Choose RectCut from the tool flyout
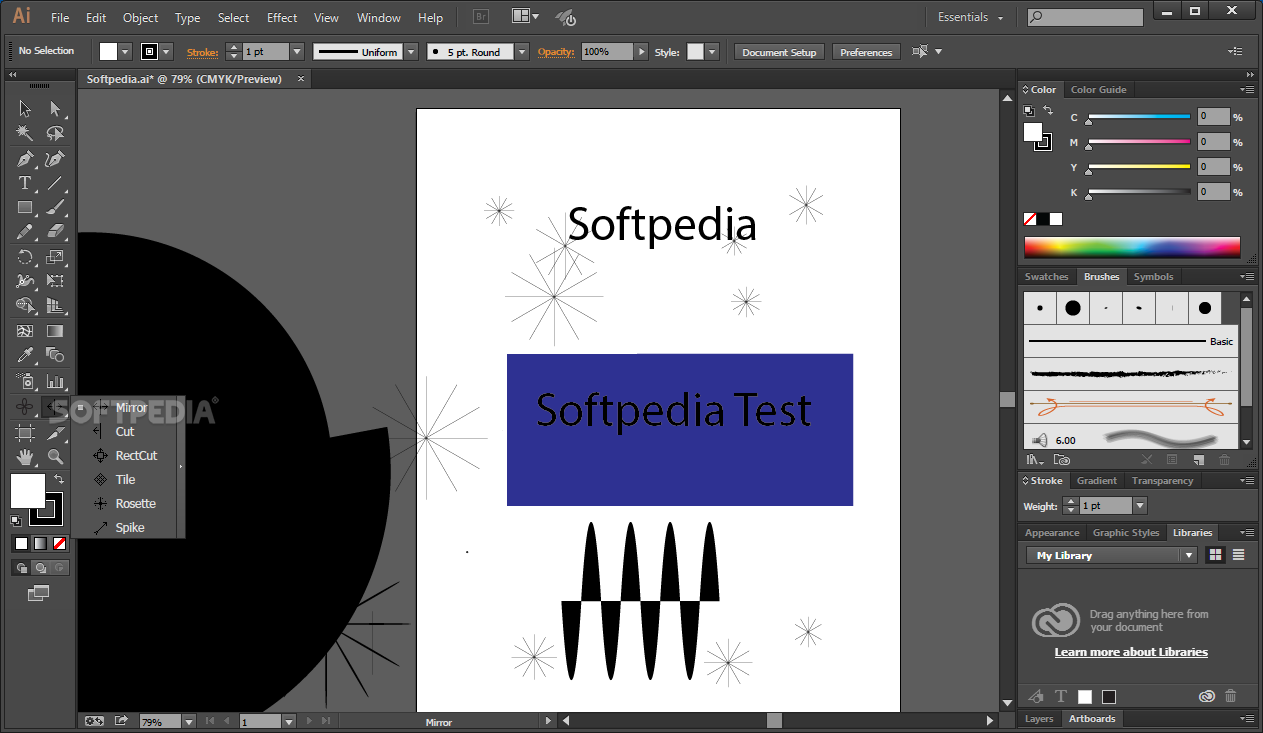The height and width of the screenshot is (733, 1263). click(135, 456)
